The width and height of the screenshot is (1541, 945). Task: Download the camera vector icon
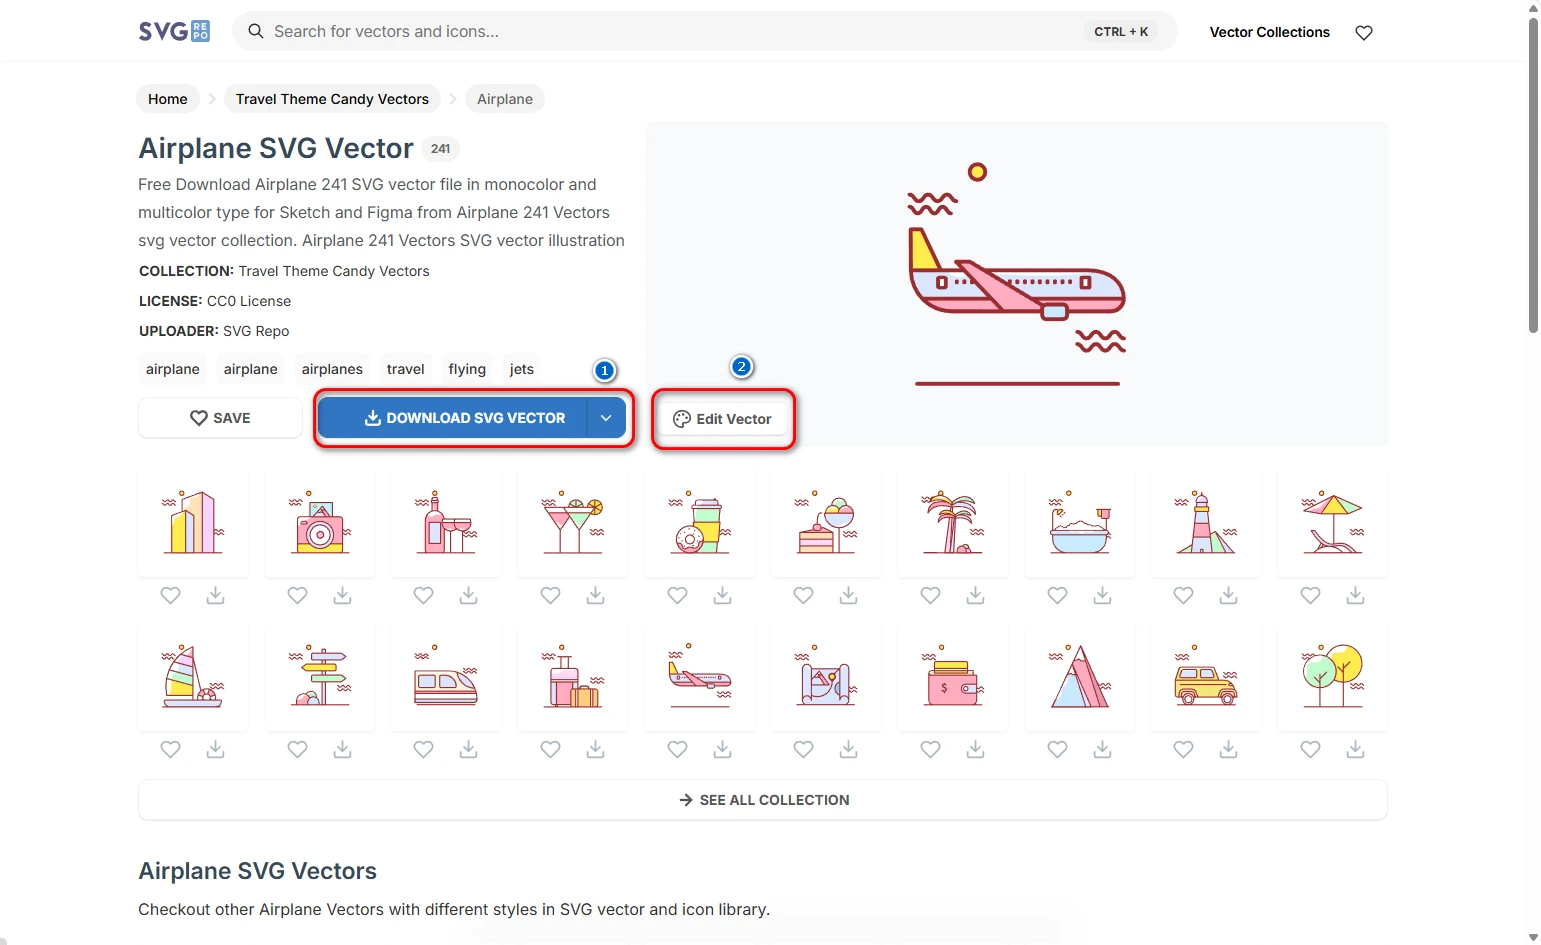coord(342,596)
